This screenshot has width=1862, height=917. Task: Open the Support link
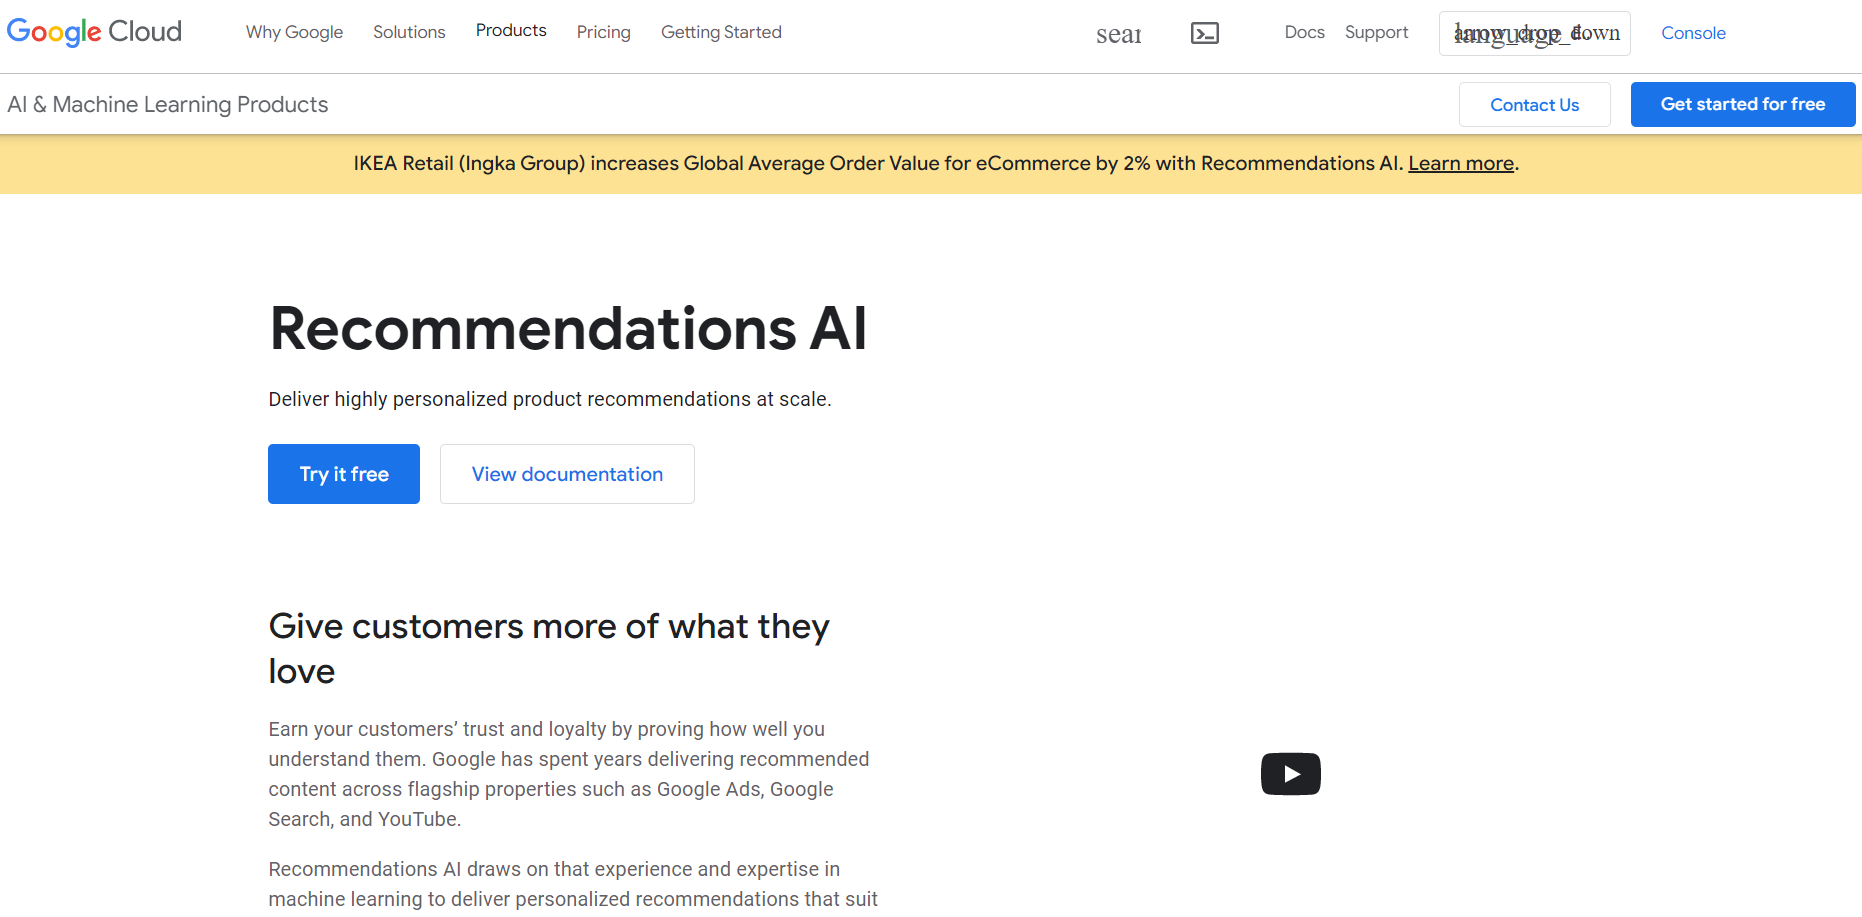pyautogui.click(x=1376, y=32)
